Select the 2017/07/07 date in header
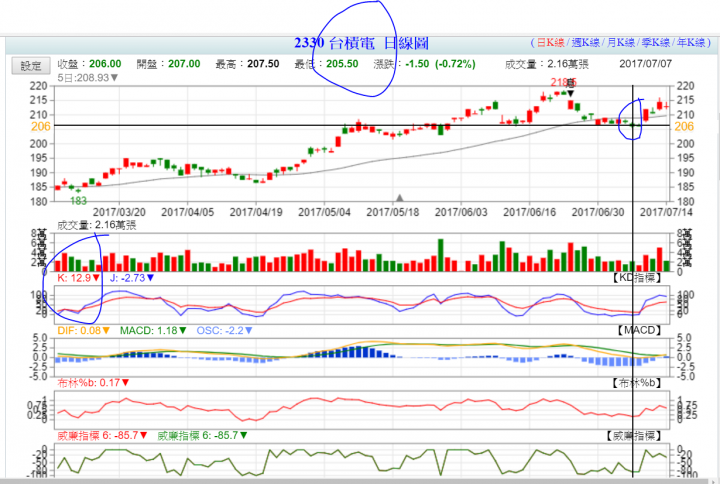Screen dimensions: 720x484 point(645,64)
